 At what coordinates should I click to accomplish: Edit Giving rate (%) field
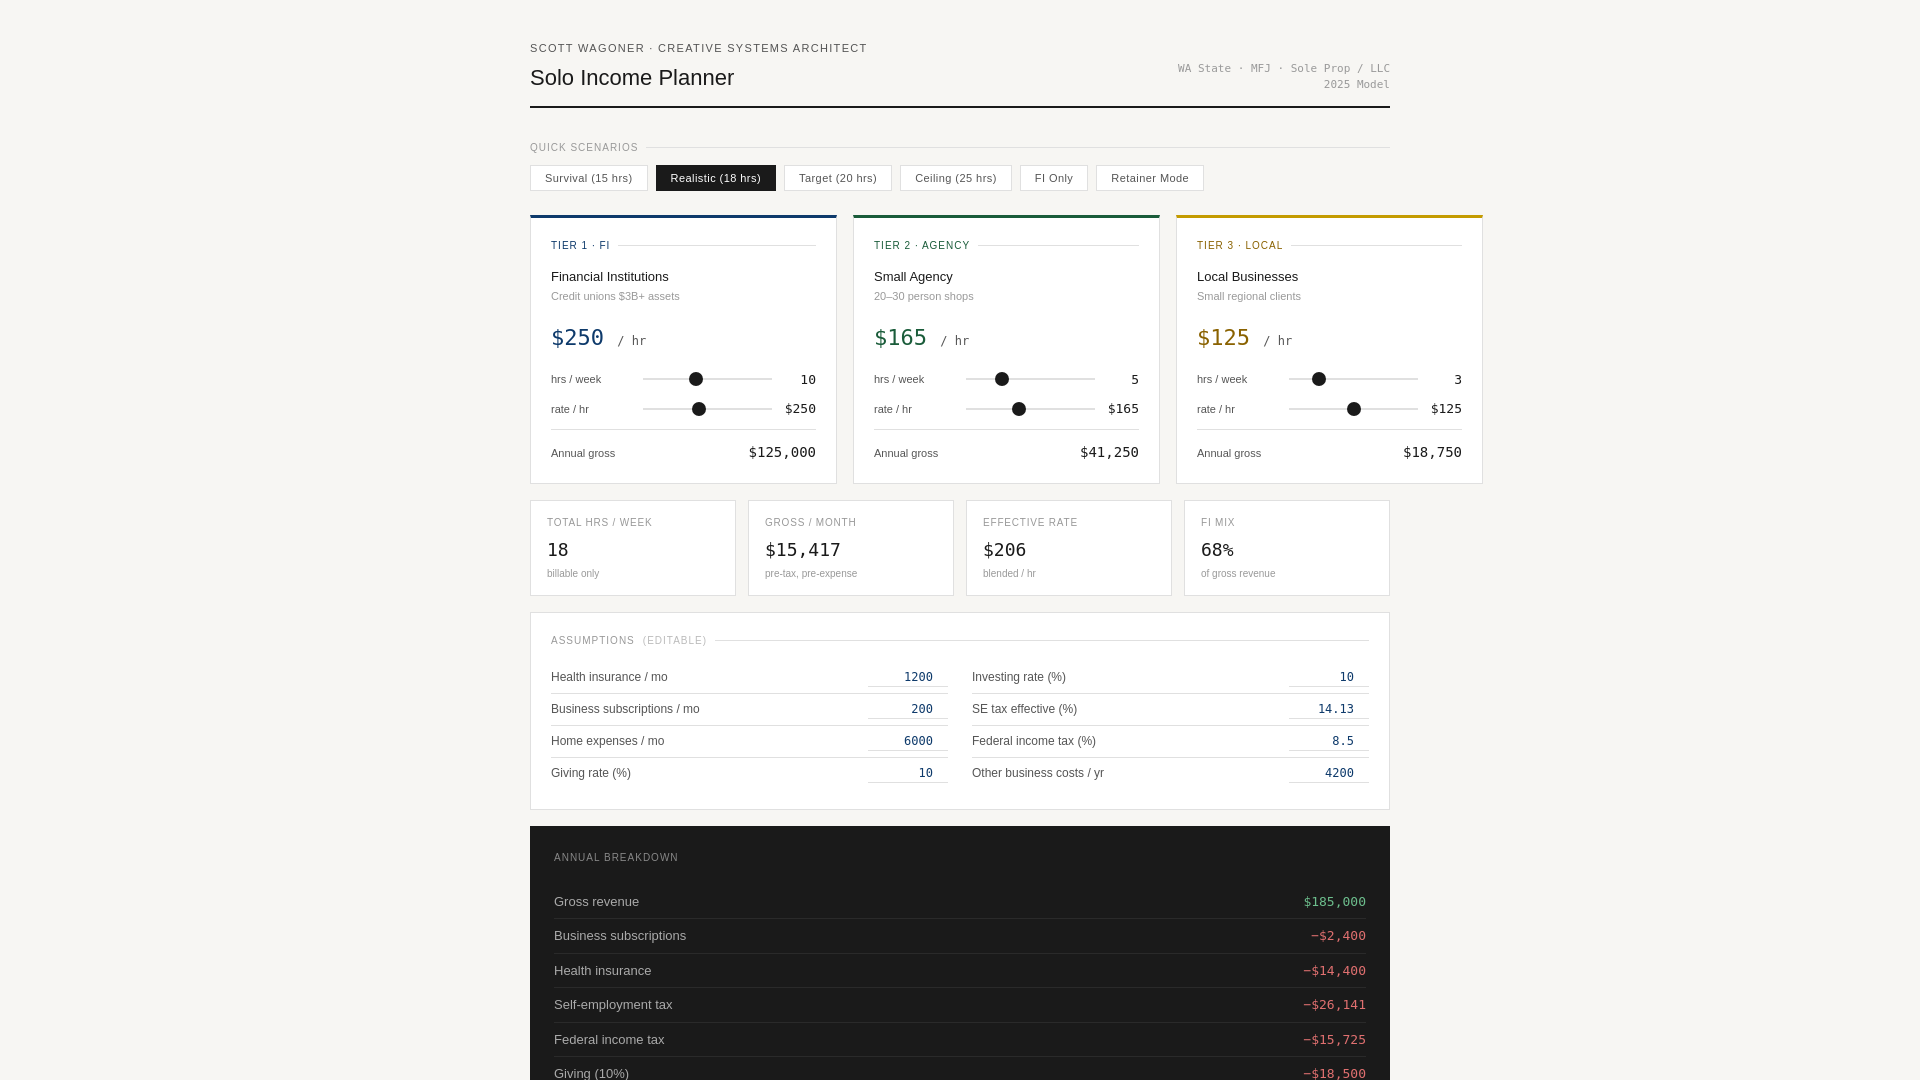coord(908,773)
